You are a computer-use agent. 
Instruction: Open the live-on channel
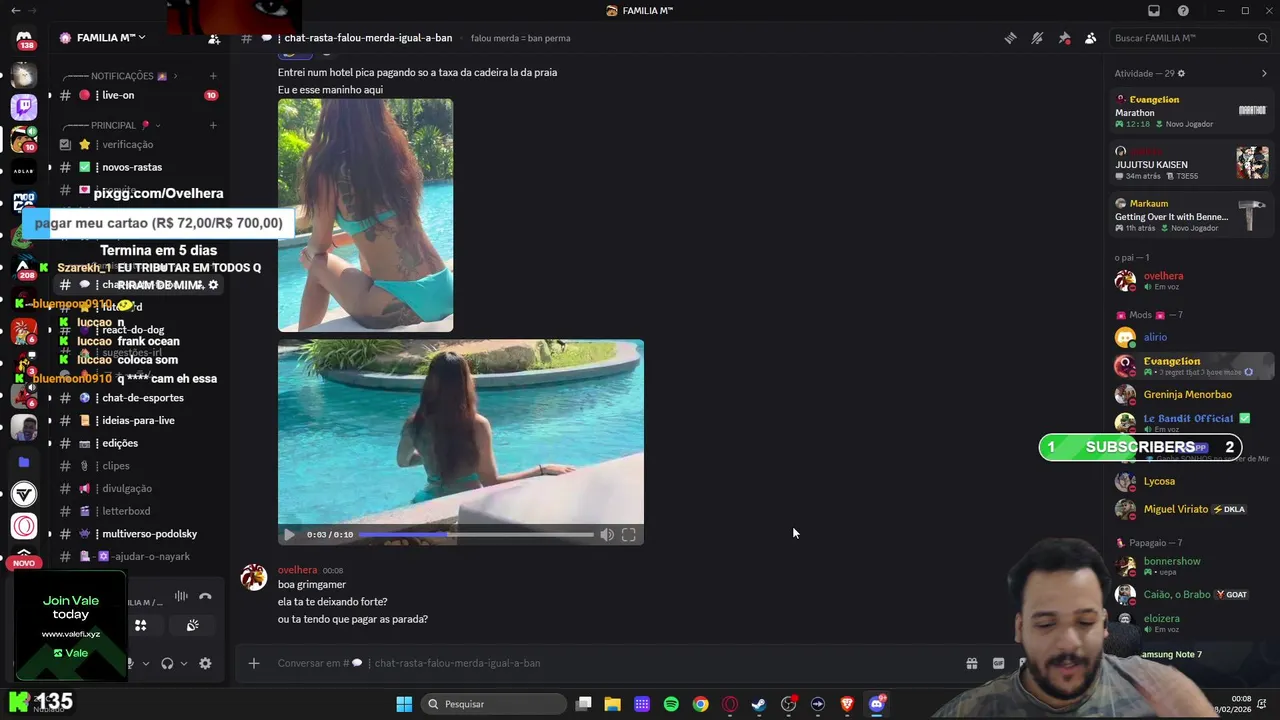(x=138, y=95)
